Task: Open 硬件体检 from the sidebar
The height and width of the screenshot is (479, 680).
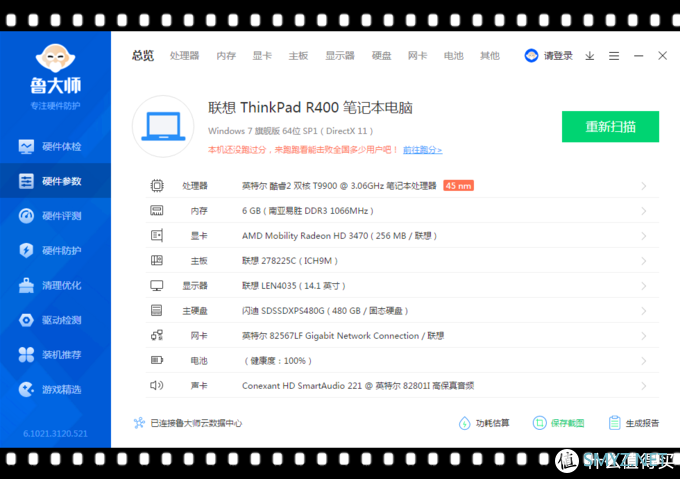Action: pyautogui.click(x=55, y=147)
